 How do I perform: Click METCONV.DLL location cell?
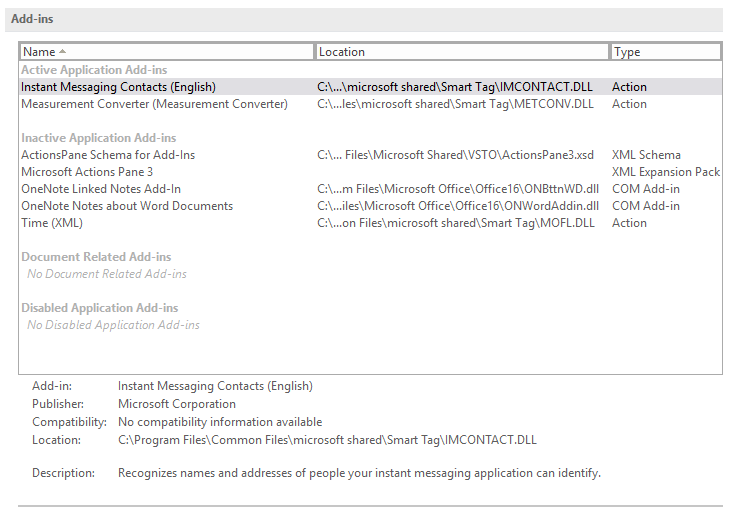coord(455,104)
